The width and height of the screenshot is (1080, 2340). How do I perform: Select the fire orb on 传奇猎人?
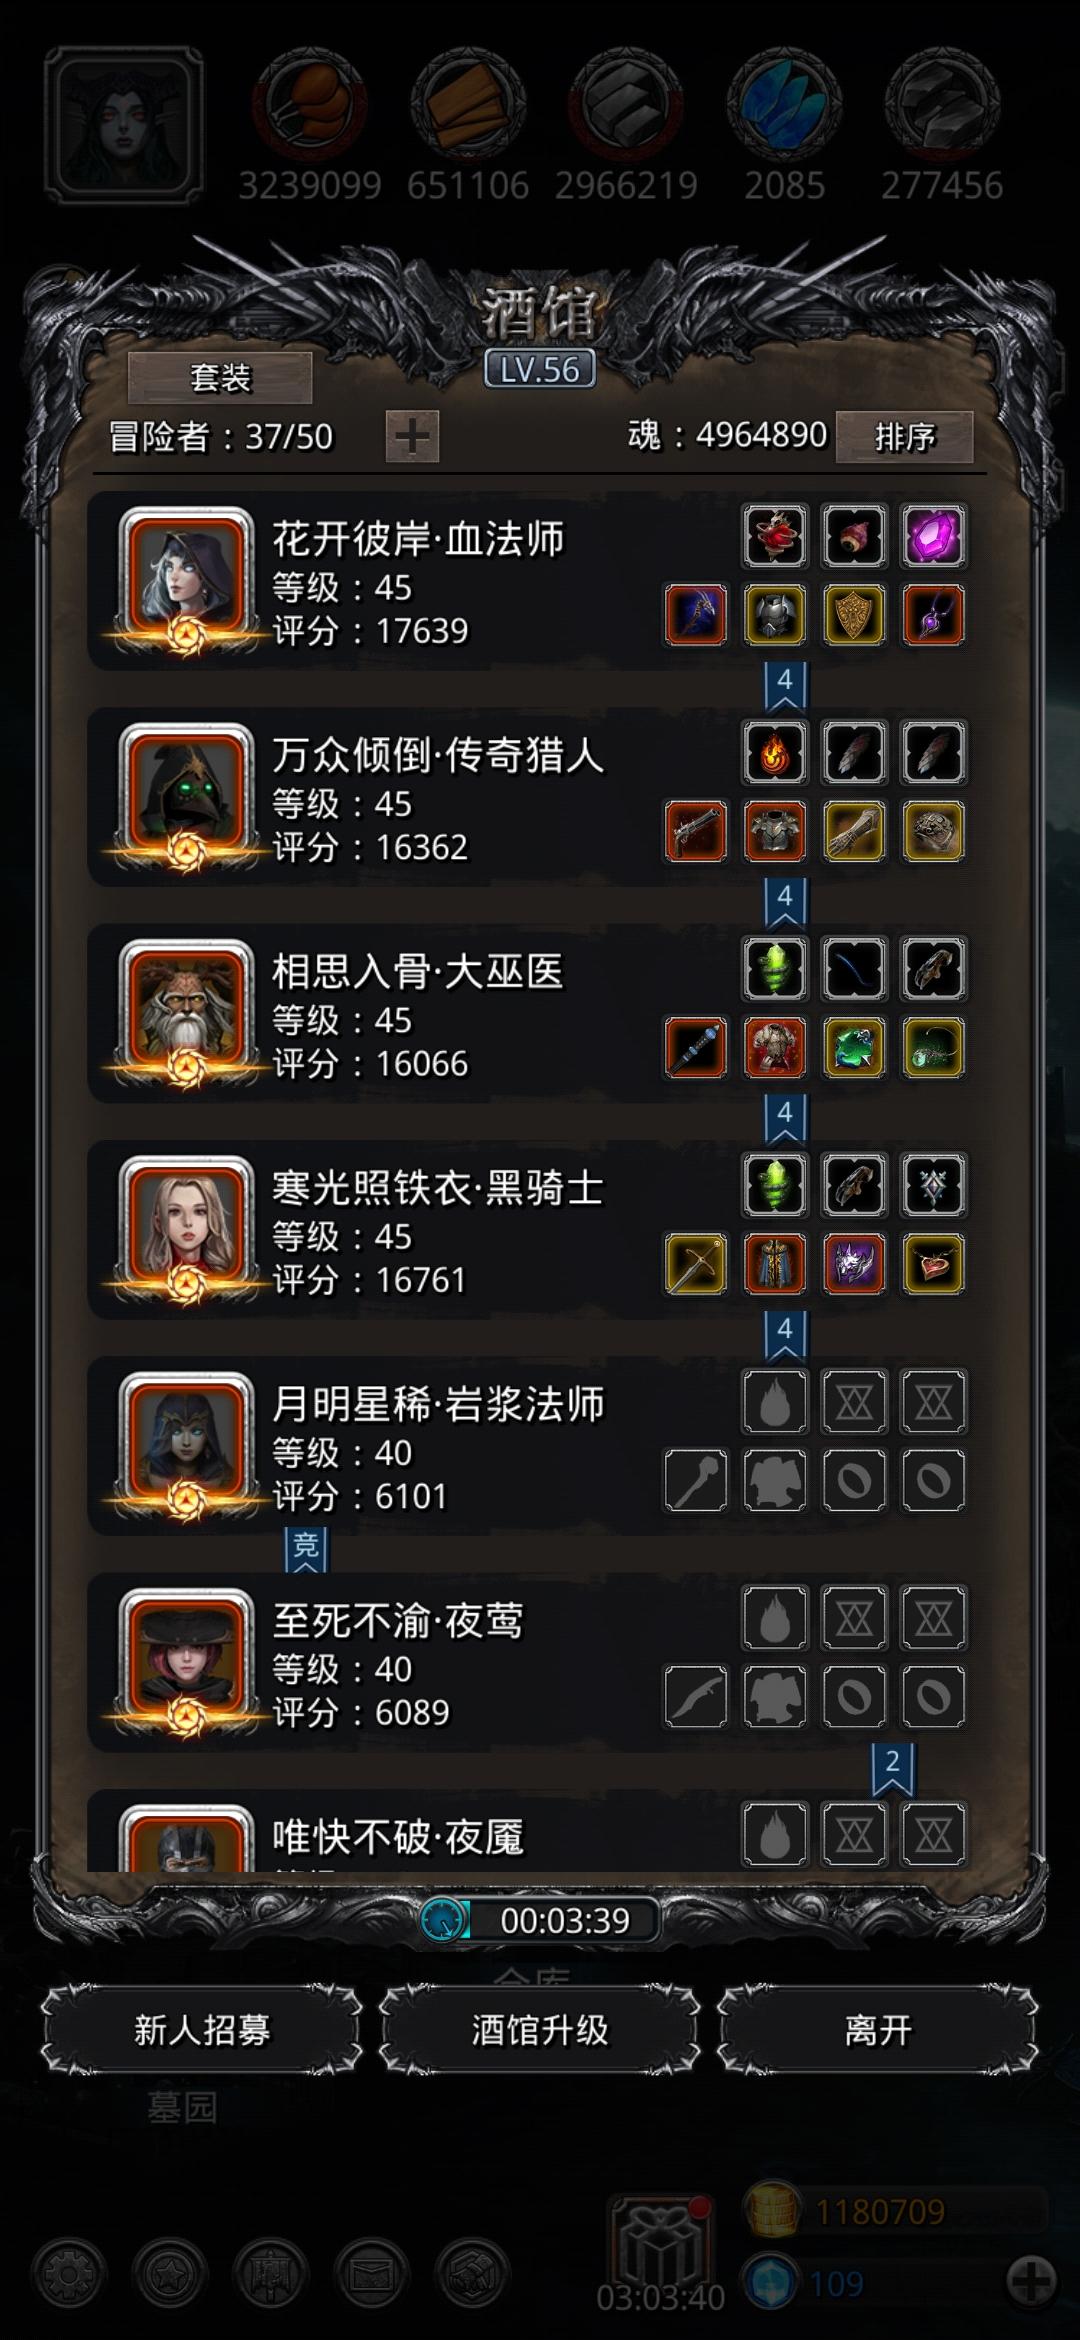coord(775,752)
